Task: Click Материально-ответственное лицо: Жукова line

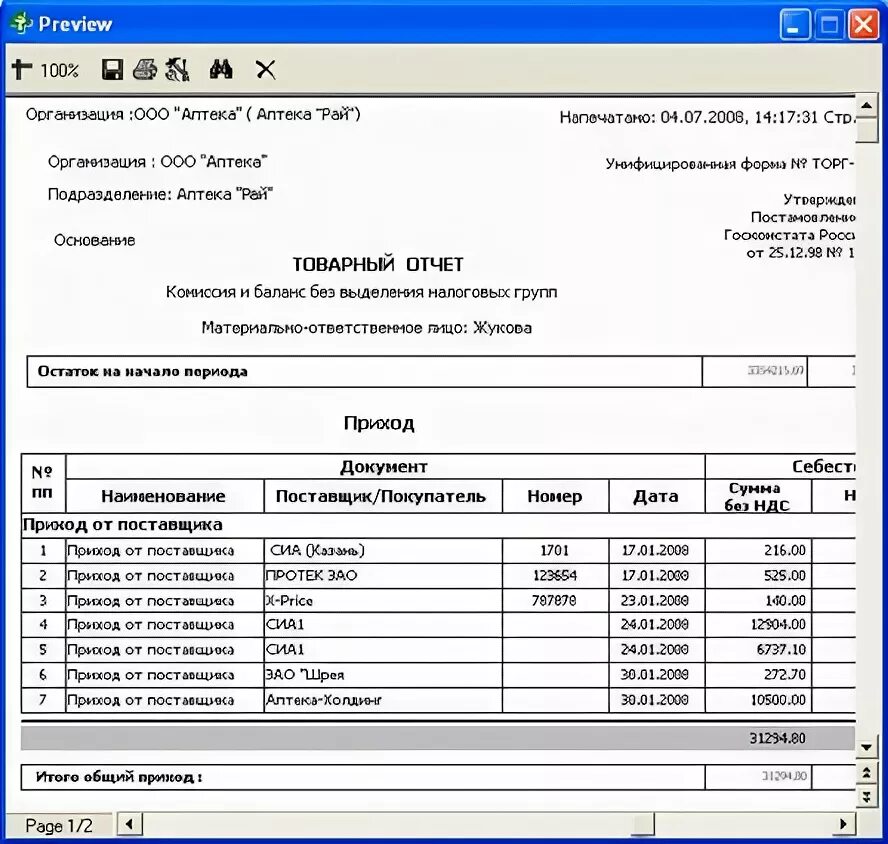Action: (x=366, y=328)
